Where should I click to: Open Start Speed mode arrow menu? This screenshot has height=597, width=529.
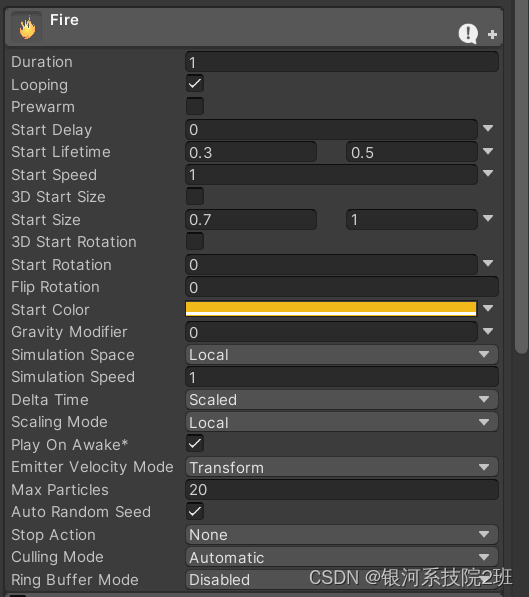click(x=488, y=173)
